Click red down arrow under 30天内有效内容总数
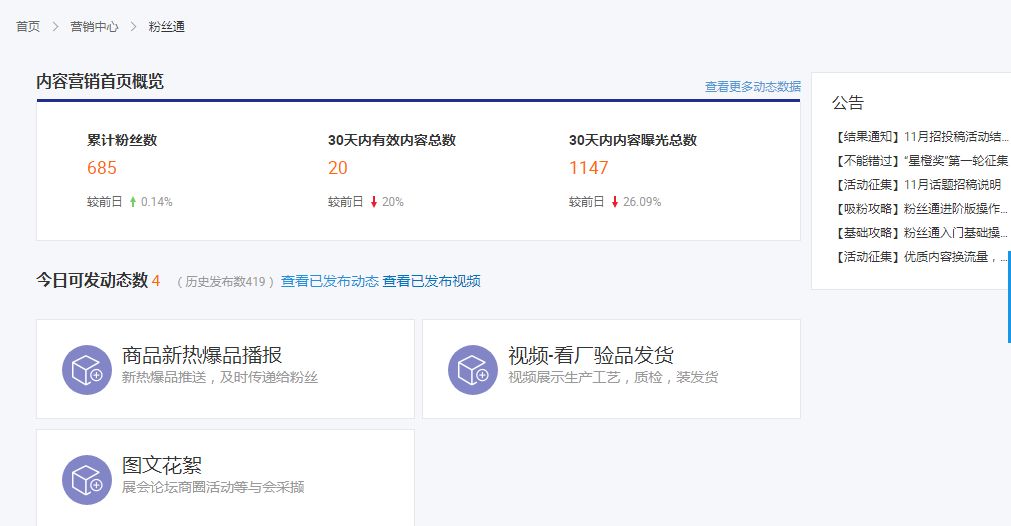 click(x=373, y=202)
